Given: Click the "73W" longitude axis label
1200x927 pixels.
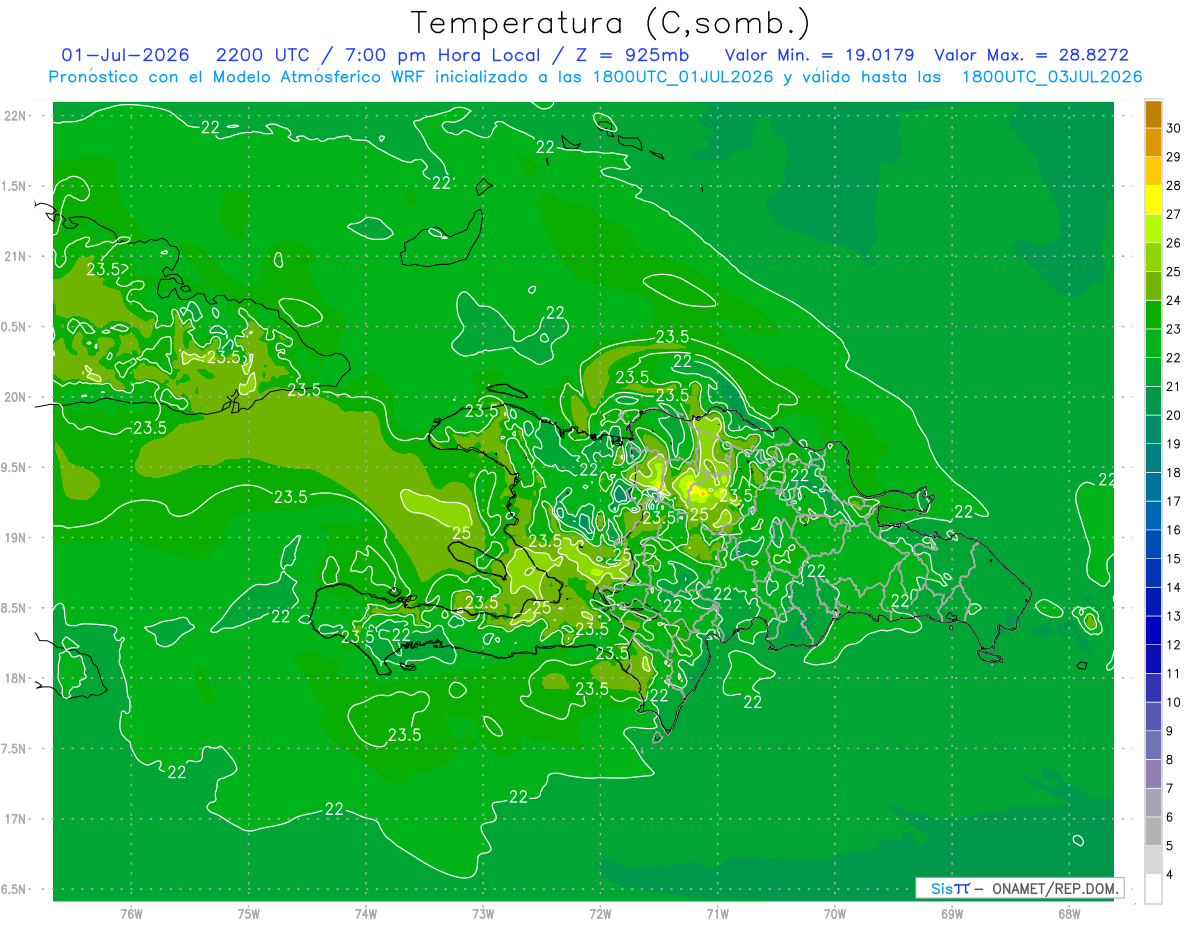Looking at the screenshot, I should [483, 914].
